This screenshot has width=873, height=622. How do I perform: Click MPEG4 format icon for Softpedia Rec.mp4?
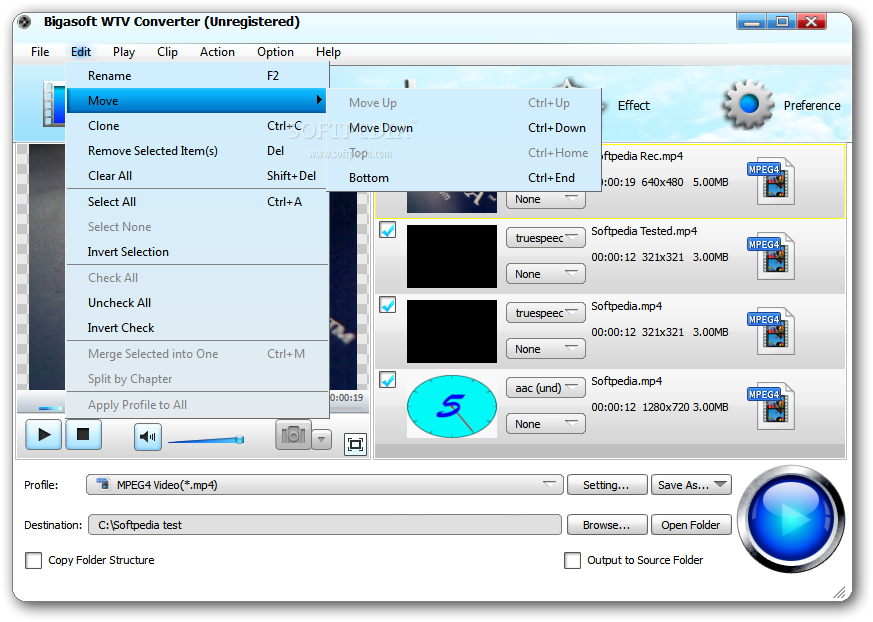(x=771, y=180)
